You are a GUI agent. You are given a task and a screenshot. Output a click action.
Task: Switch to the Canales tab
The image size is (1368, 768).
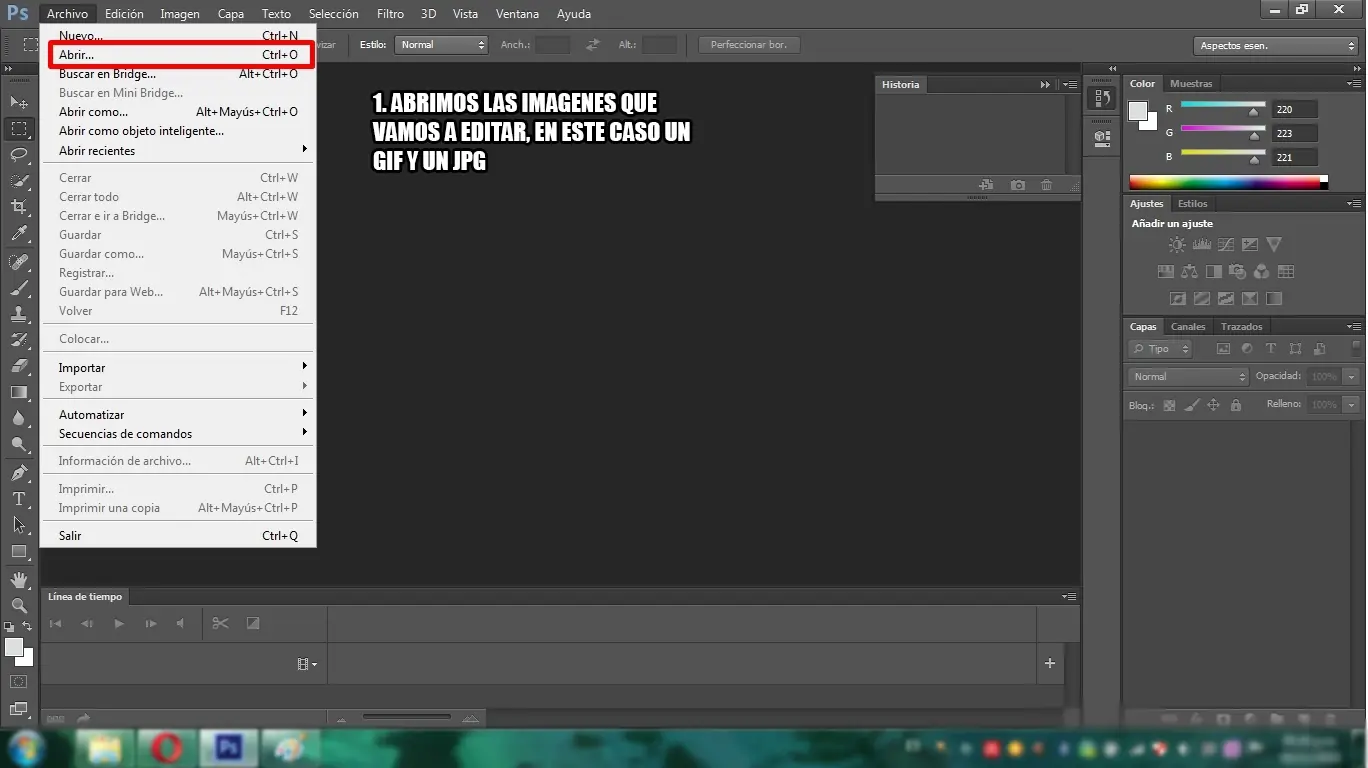[x=1188, y=327]
